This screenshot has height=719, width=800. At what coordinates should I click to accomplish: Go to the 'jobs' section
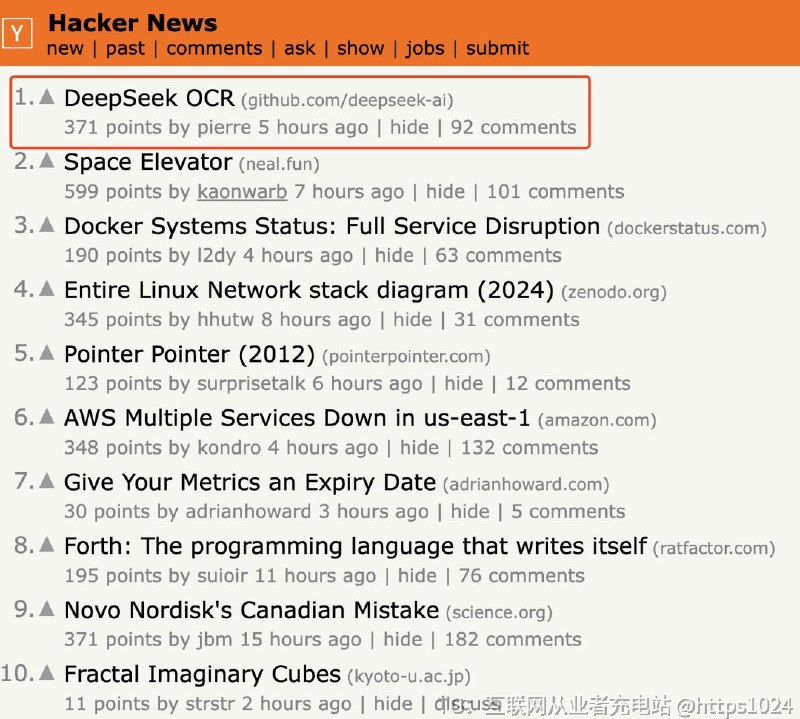click(x=425, y=48)
